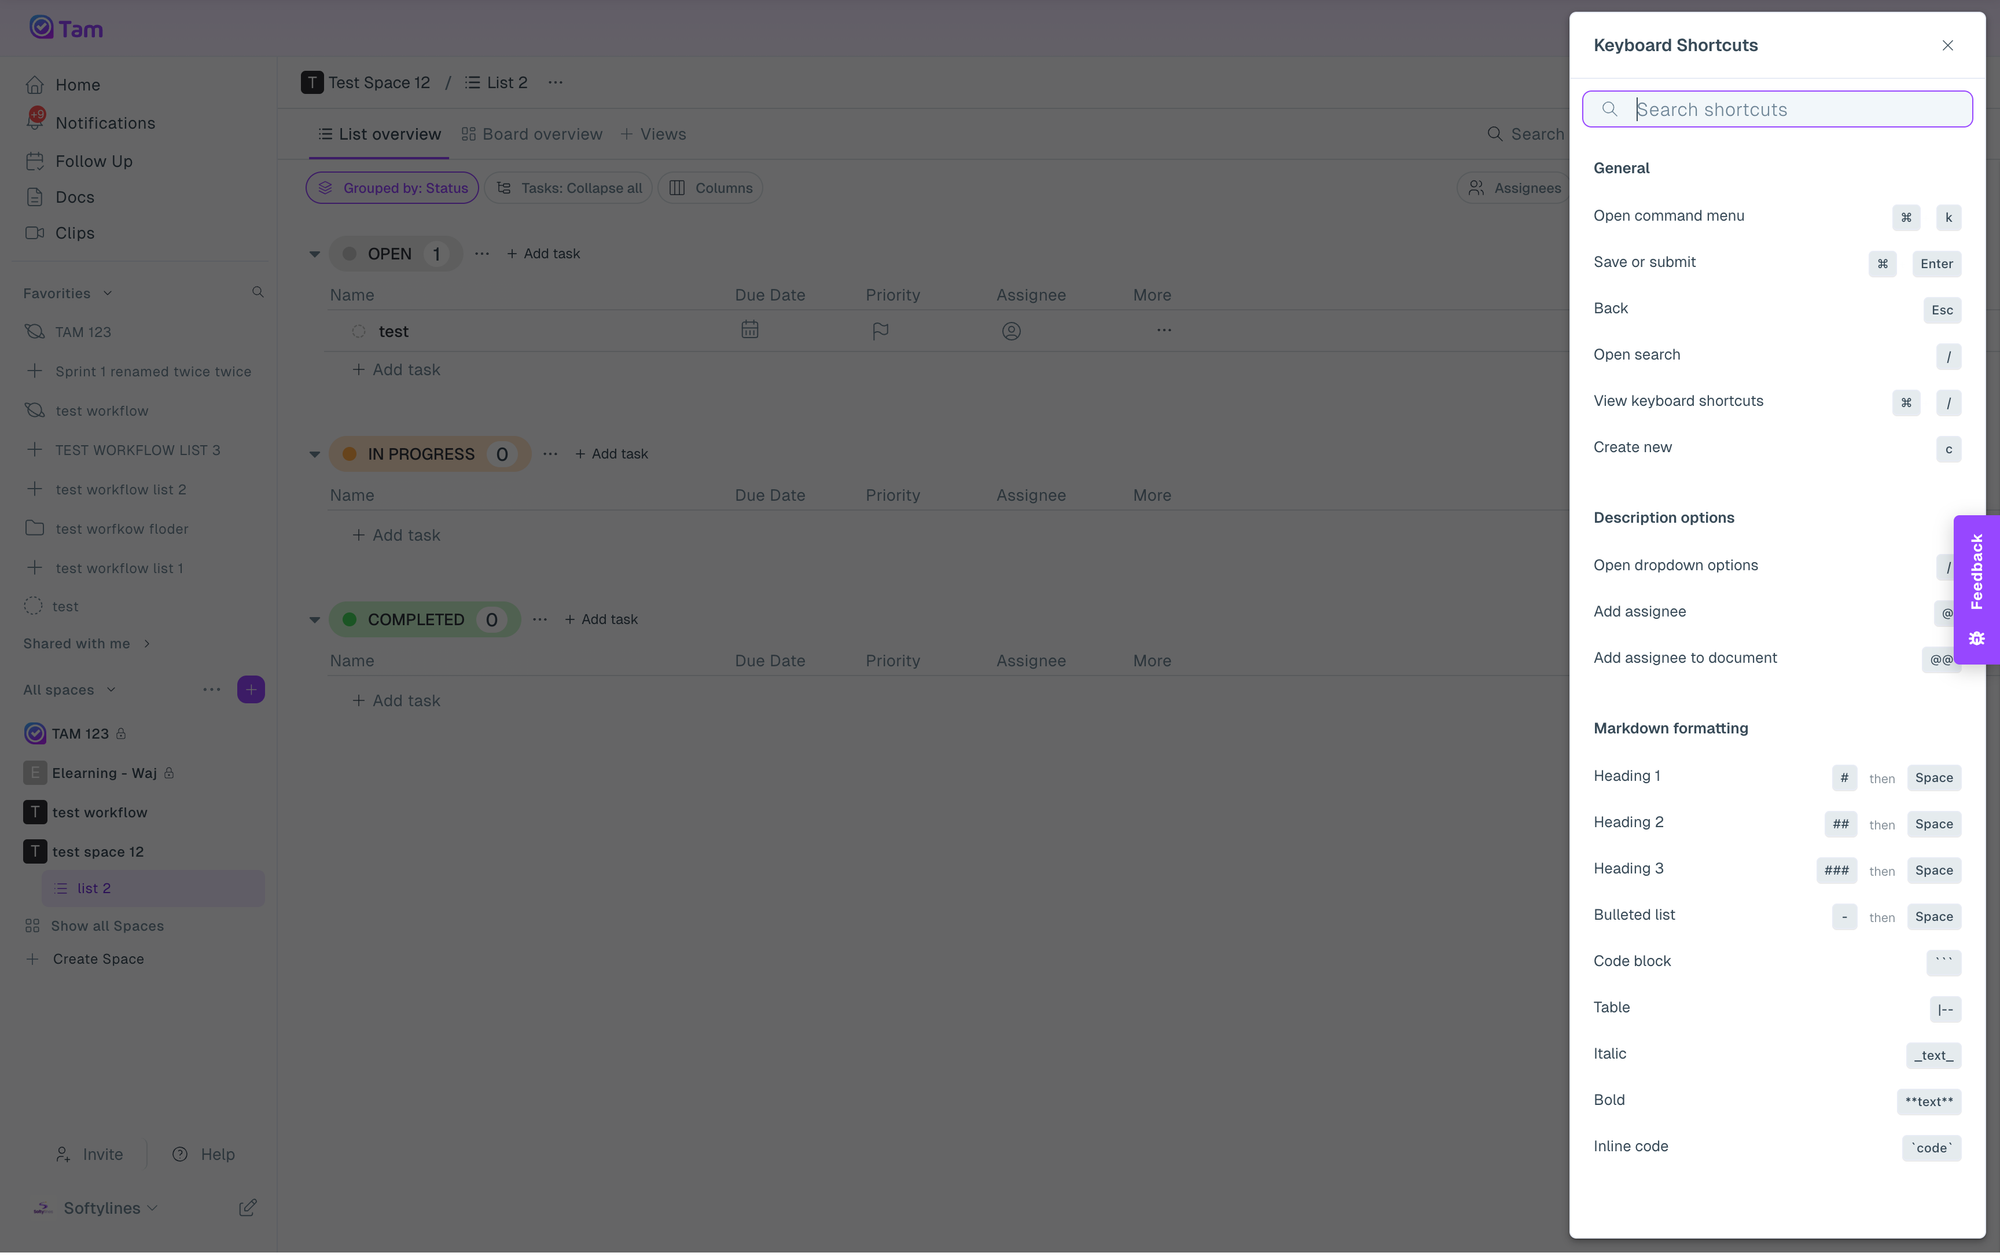Open the compose edit icon beside Softylines
The image size is (2000, 1255).
[x=247, y=1208]
